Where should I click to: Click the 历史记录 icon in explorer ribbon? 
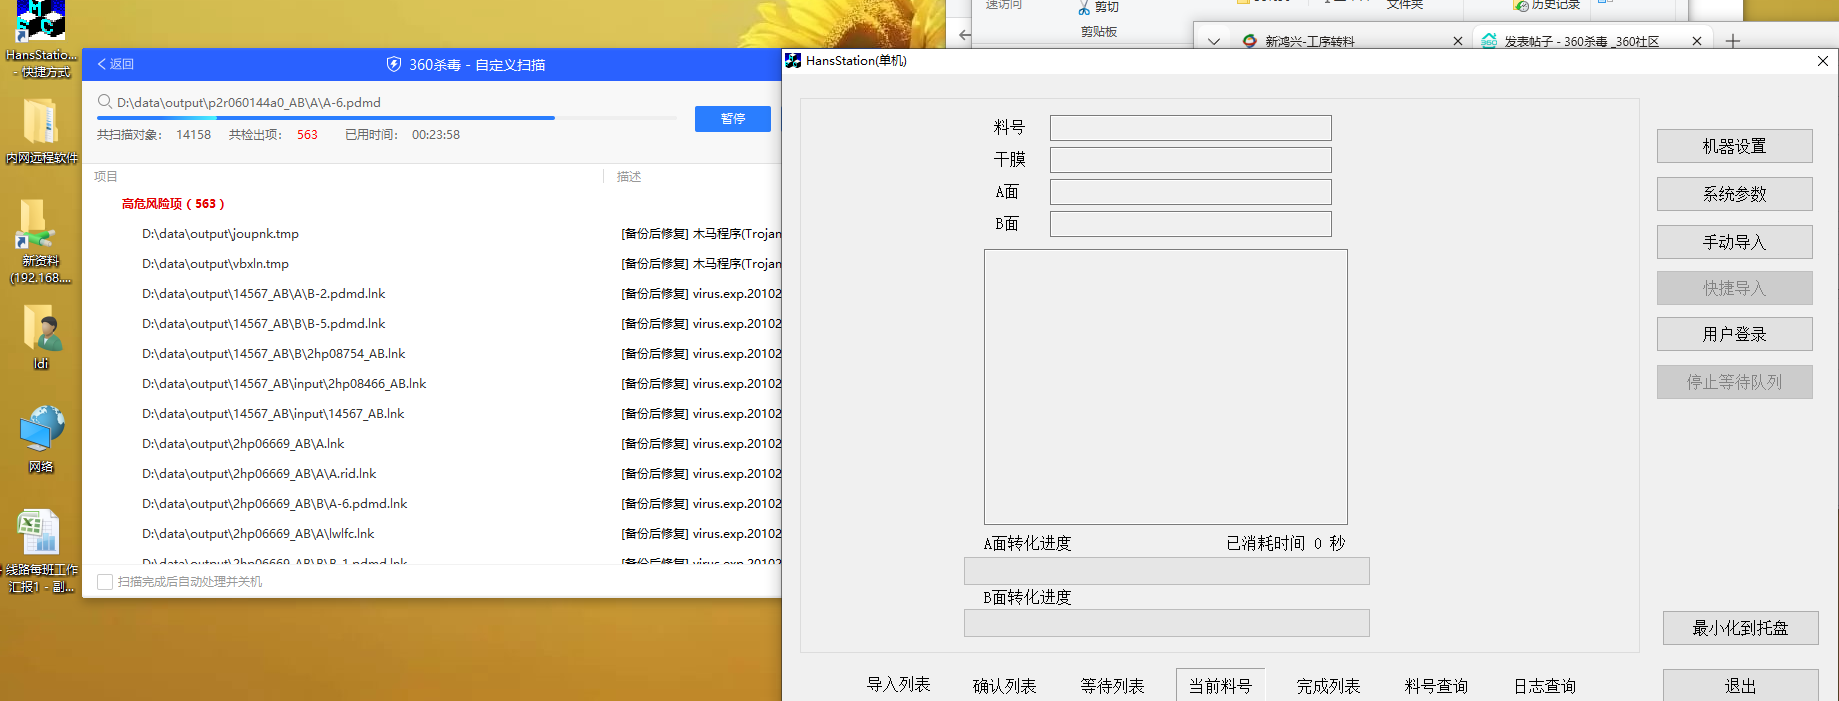coord(1521,5)
